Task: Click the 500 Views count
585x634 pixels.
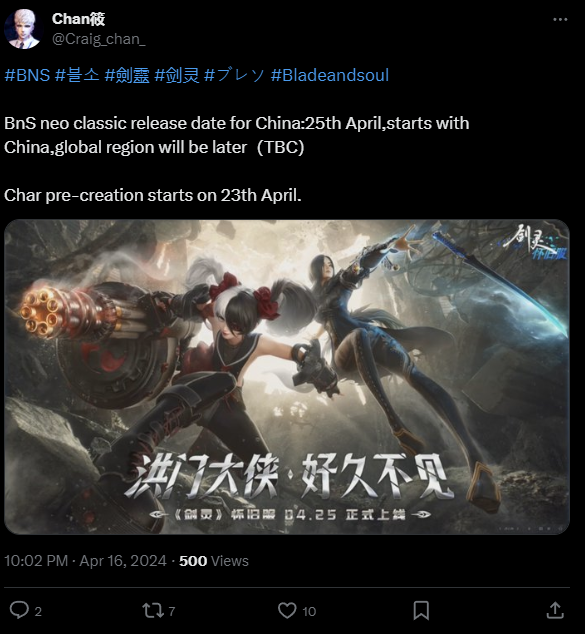Action: (214, 561)
